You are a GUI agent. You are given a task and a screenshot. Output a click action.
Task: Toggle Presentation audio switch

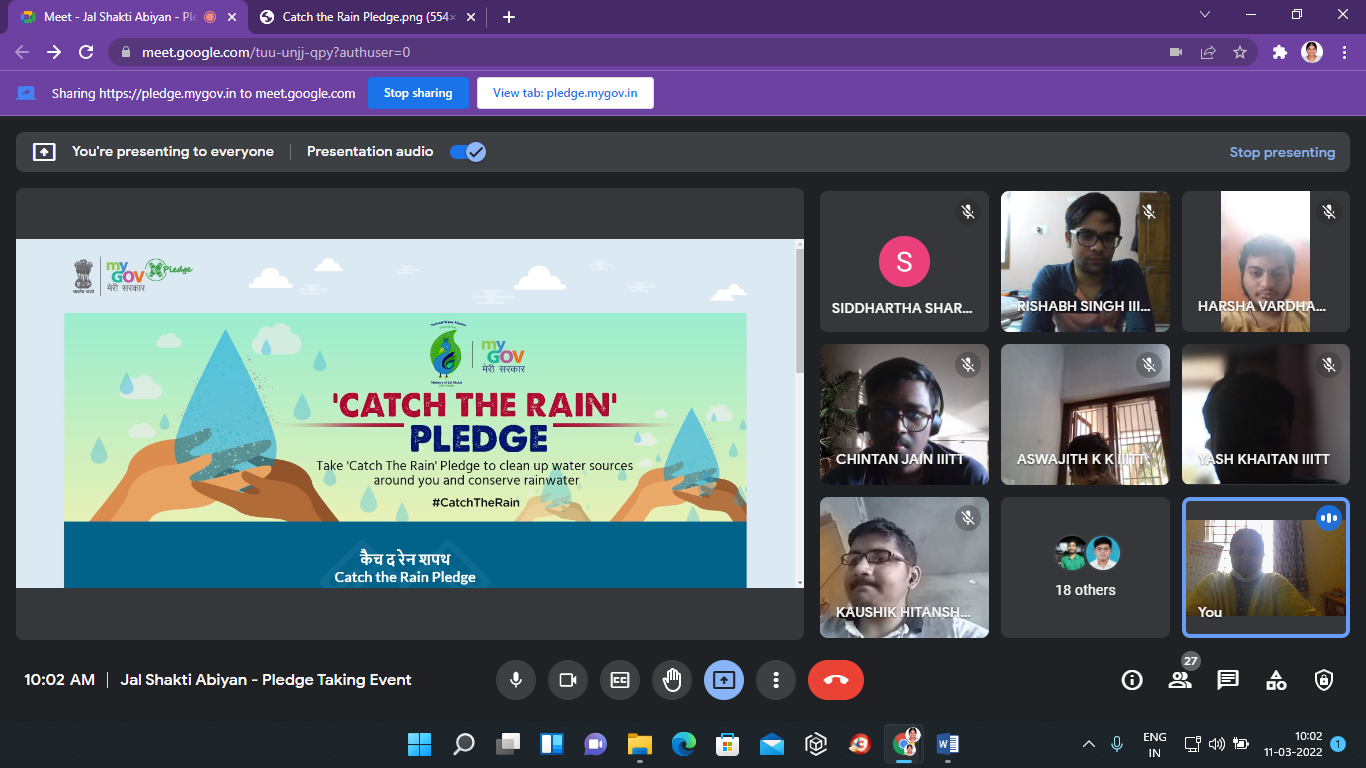point(467,152)
